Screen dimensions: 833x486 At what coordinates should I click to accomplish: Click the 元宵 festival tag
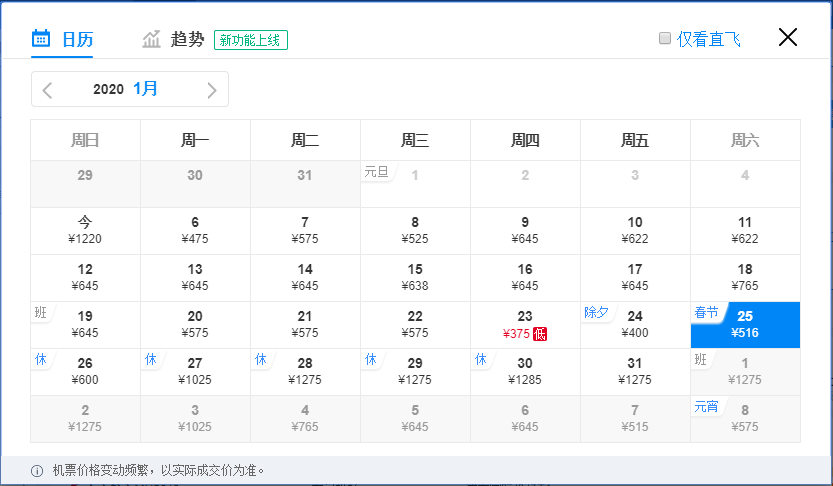coord(706,406)
